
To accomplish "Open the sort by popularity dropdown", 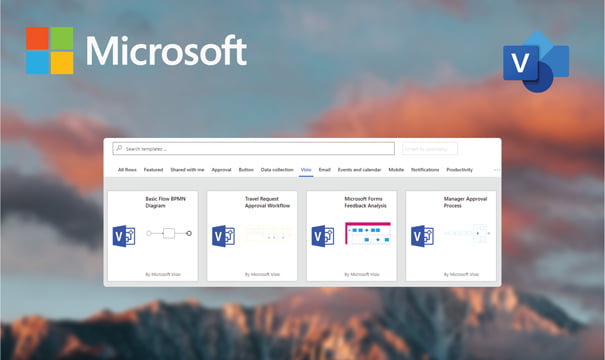I will pyautogui.click(x=430, y=149).
